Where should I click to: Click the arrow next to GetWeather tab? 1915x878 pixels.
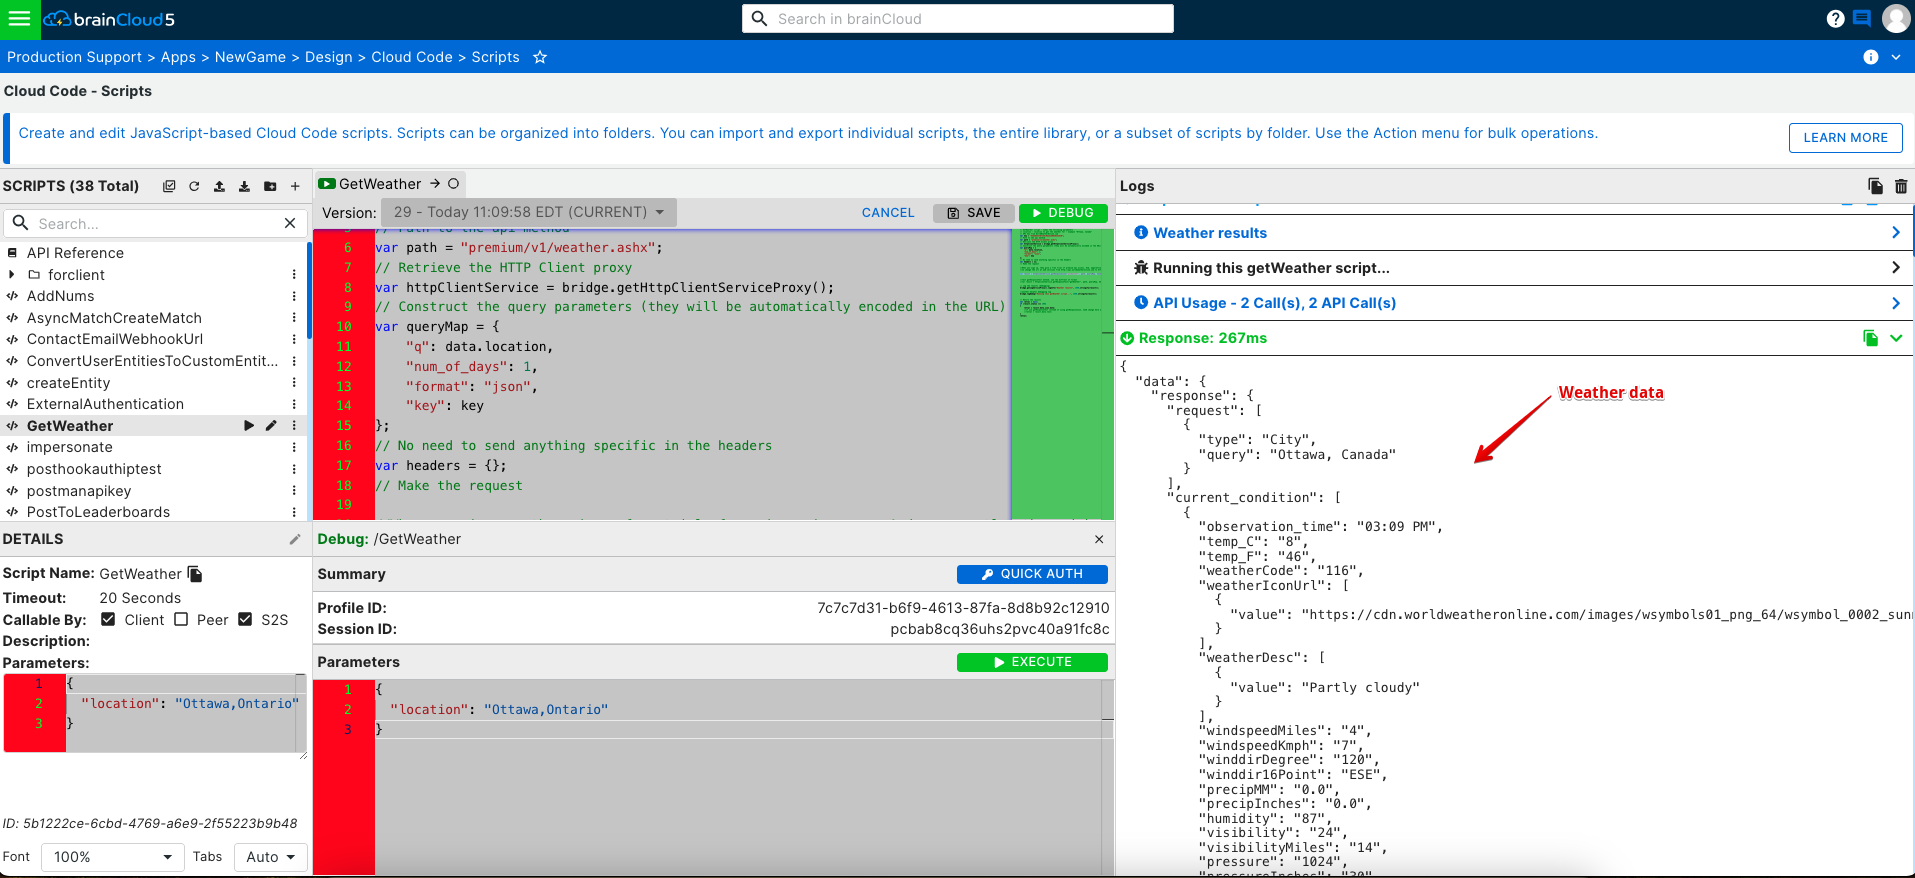point(435,184)
